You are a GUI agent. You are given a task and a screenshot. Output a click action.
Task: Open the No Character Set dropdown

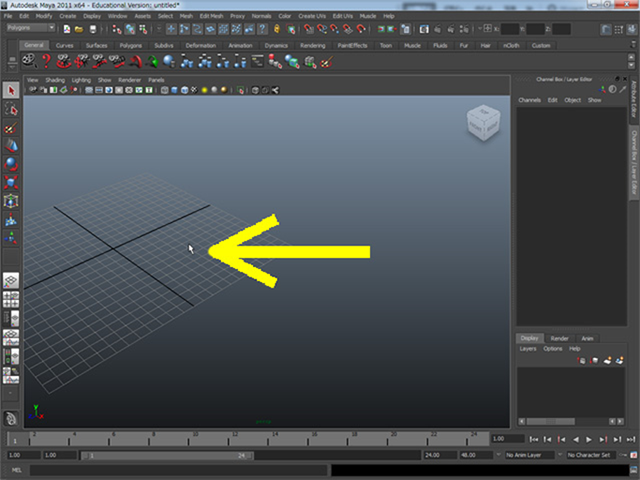591,455
